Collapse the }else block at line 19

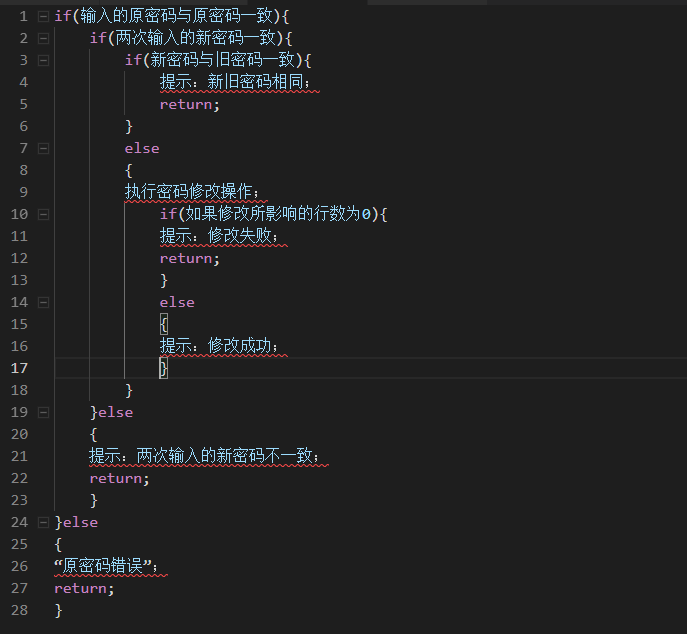43,412
